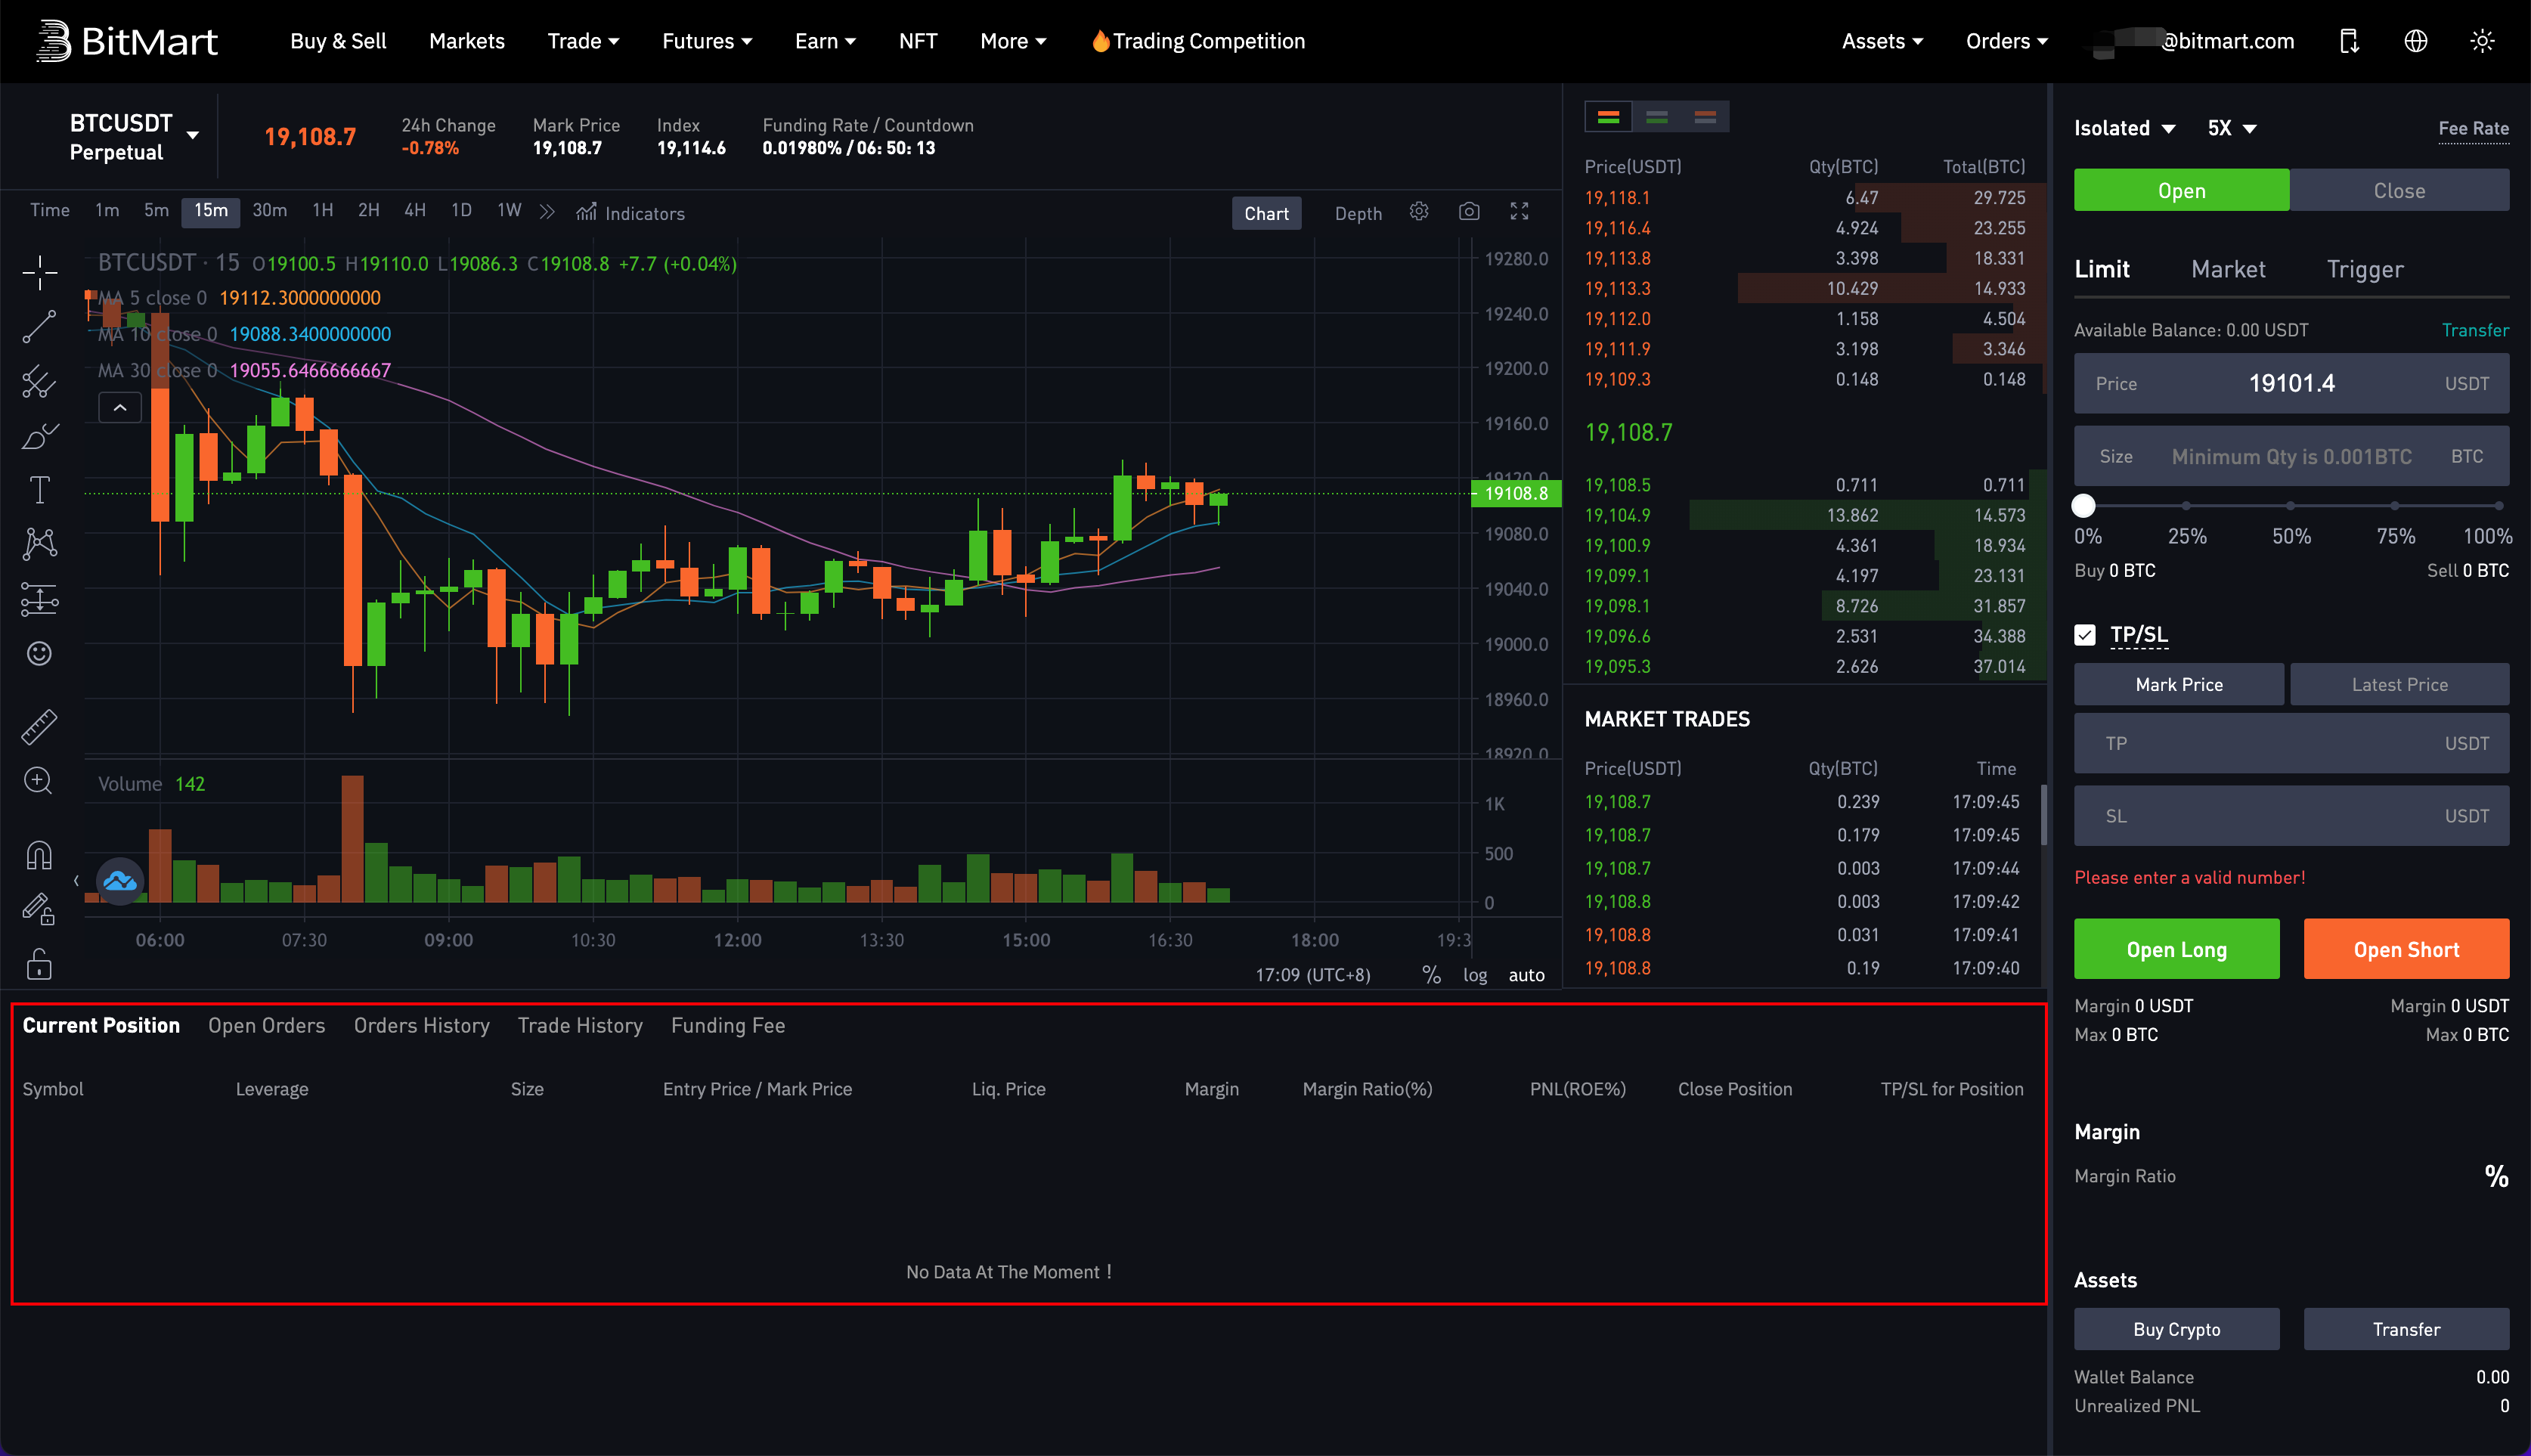
Task: Toggle the magnet mode icon
Action: 39,855
